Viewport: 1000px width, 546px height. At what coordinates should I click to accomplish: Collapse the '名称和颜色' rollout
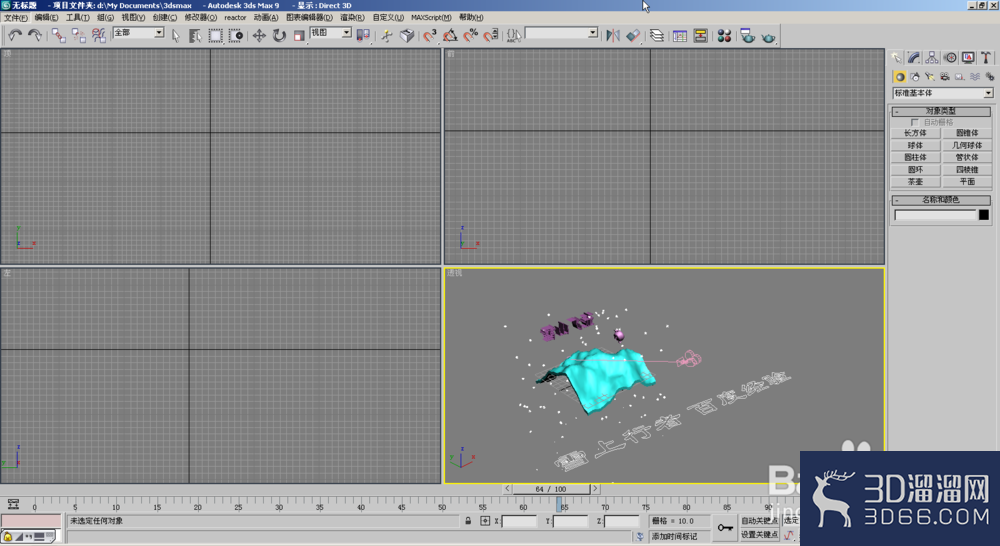[x=941, y=200]
